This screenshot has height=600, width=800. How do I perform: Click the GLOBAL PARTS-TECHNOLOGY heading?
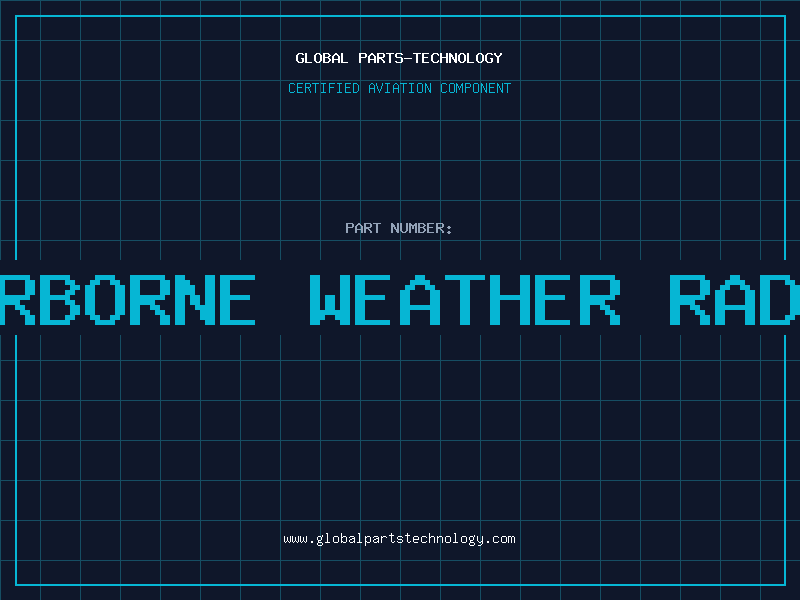pyautogui.click(x=399, y=58)
